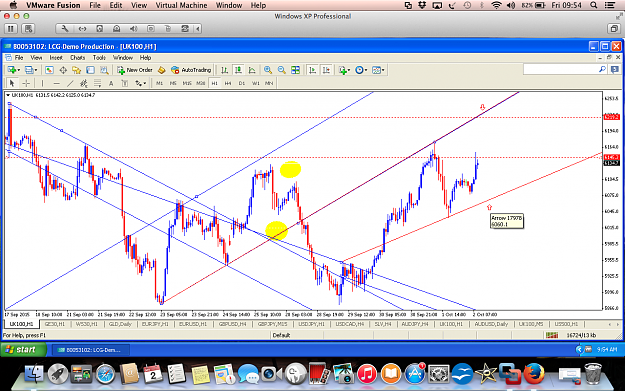Open the Navigator panel
This screenshot has width=625, height=391.
click(77, 70)
